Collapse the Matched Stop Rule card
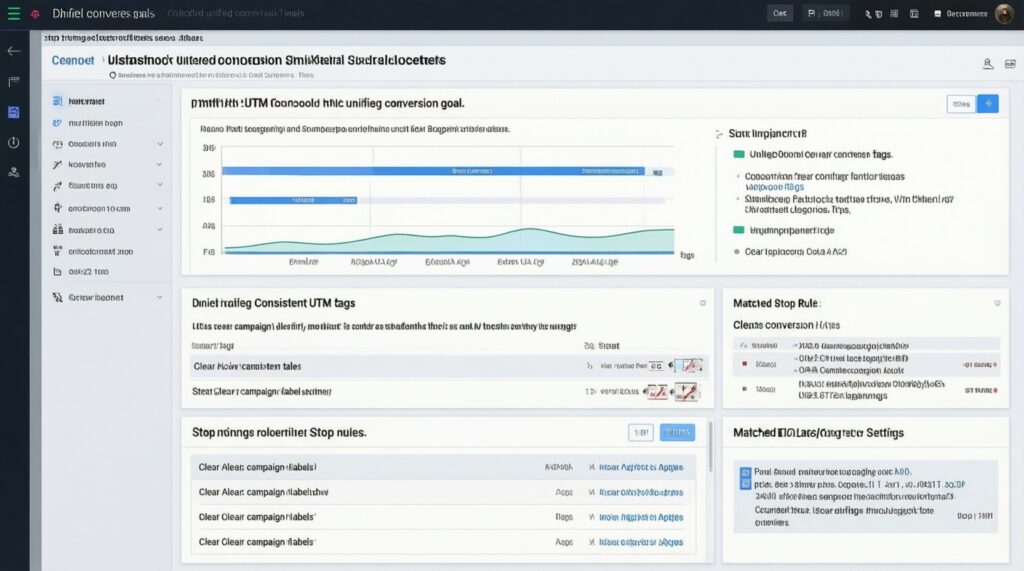The width and height of the screenshot is (1024, 571). (x=996, y=302)
